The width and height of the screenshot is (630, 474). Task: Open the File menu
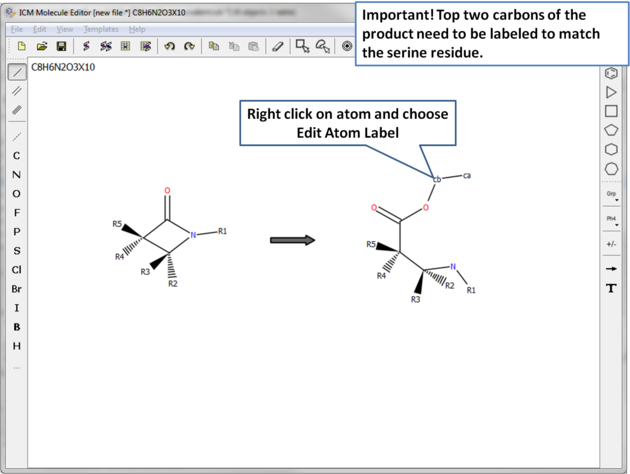point(17,29)
